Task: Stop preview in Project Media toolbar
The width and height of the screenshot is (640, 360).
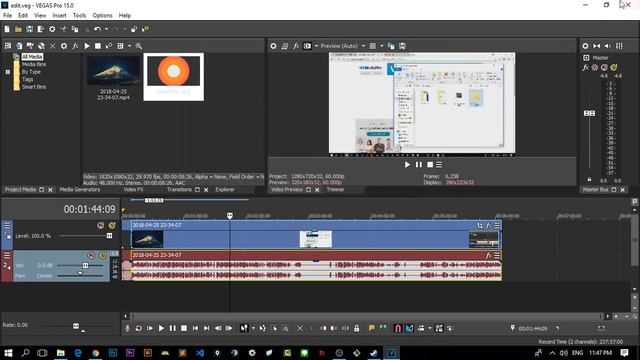Action: tap(98, 46)
